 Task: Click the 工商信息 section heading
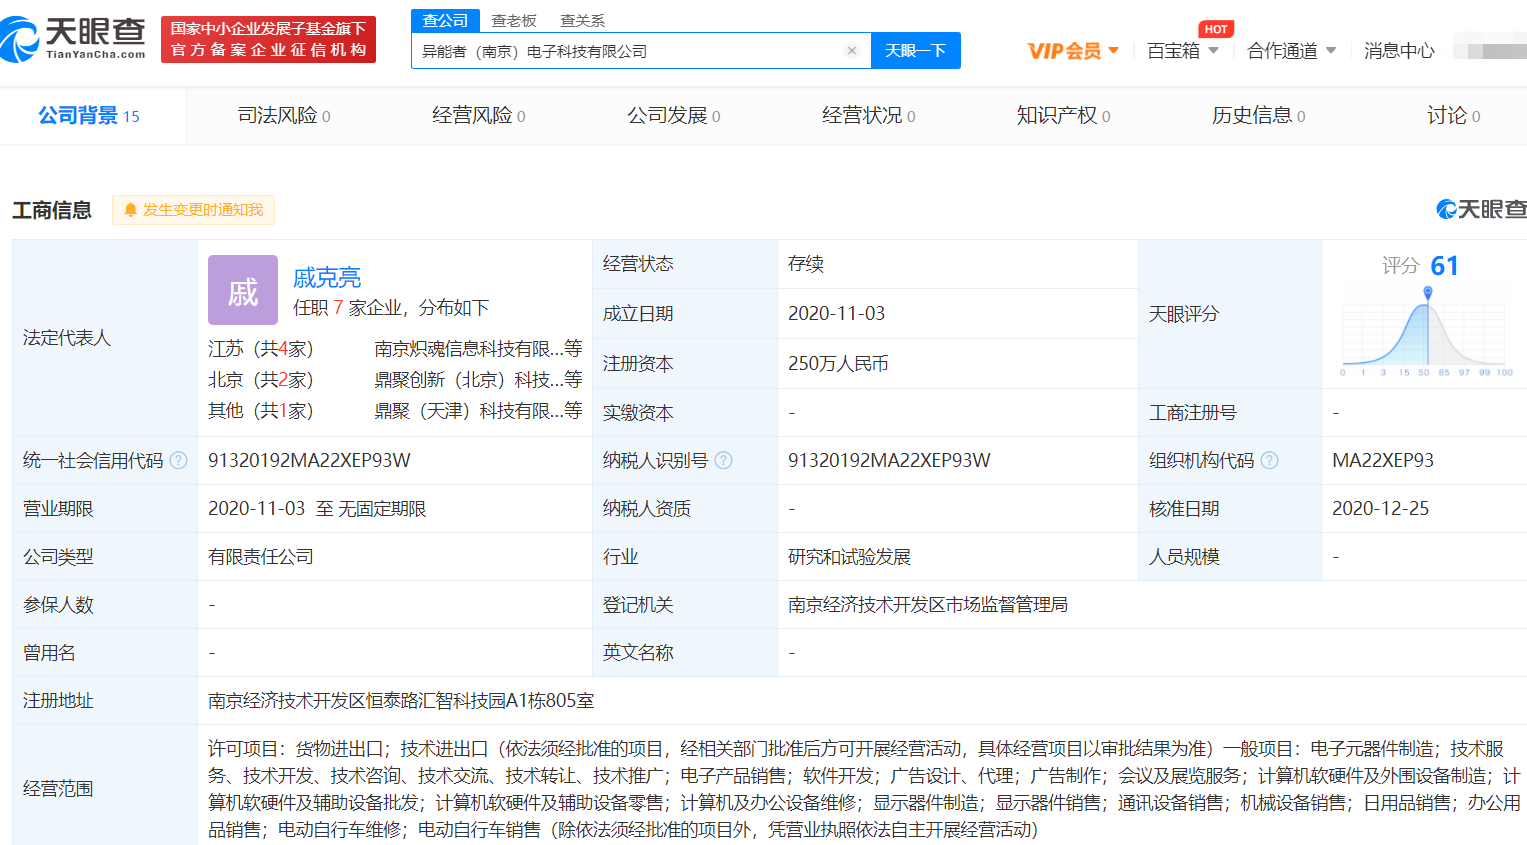tap(52, 210)
